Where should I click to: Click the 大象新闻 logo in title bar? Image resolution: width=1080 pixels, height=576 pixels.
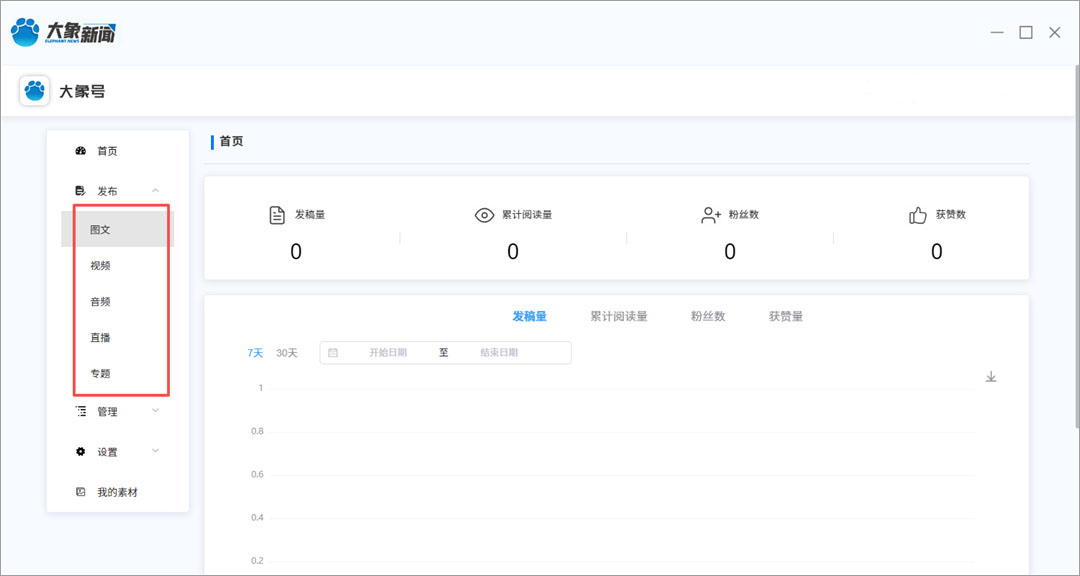point(63,32)
